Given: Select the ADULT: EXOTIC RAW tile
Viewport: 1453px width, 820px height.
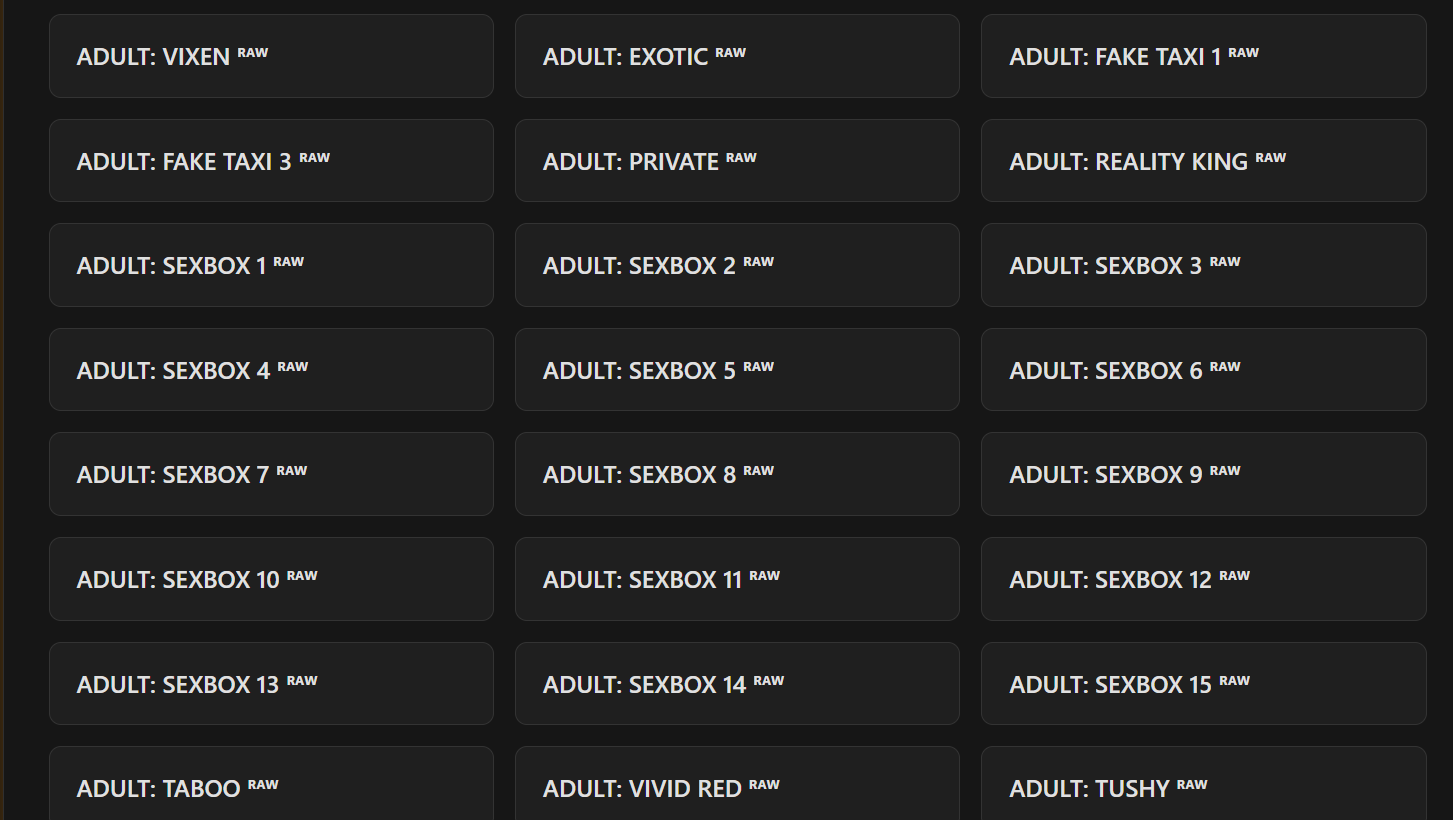Looking at the screenshot, I should pyautogui.click(x=737, y=56).
